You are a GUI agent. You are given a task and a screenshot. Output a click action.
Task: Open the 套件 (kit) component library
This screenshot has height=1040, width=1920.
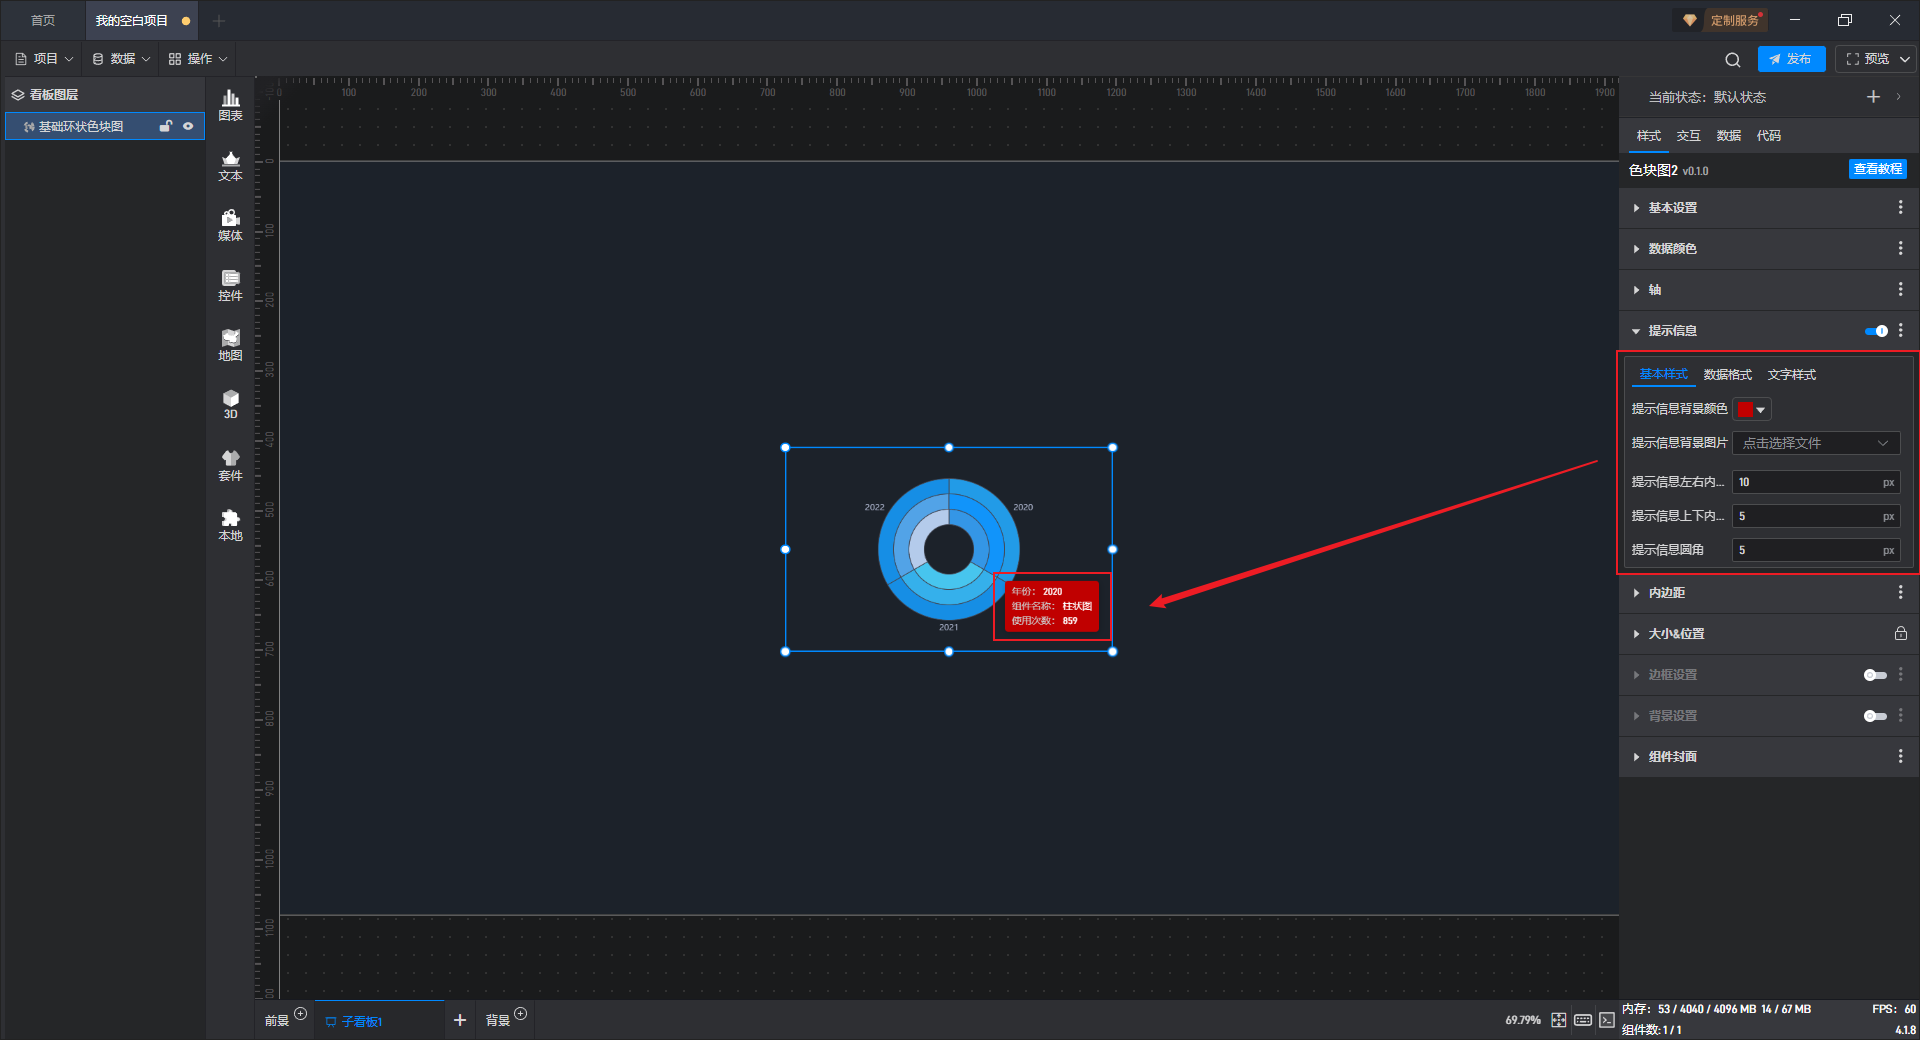coord(230,465)
